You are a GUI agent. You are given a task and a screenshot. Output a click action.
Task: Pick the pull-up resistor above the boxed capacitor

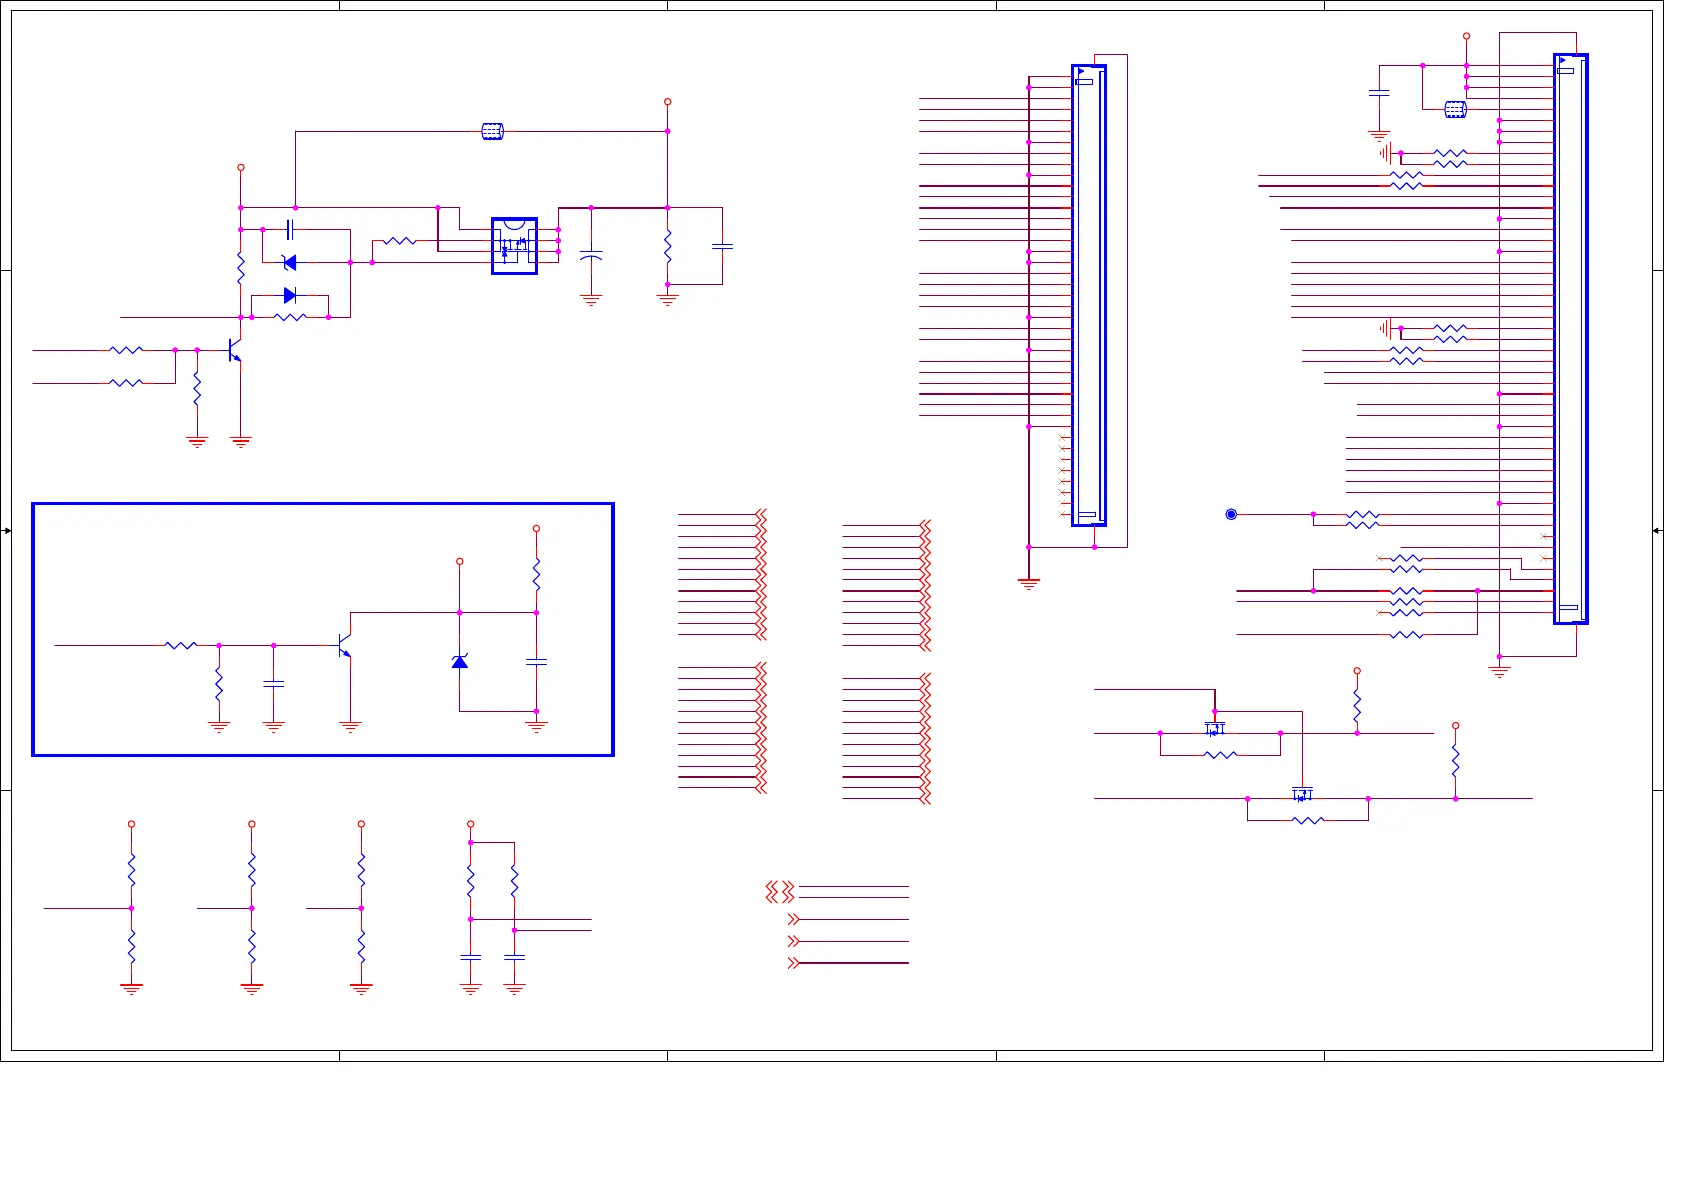[x=536, y=574]
